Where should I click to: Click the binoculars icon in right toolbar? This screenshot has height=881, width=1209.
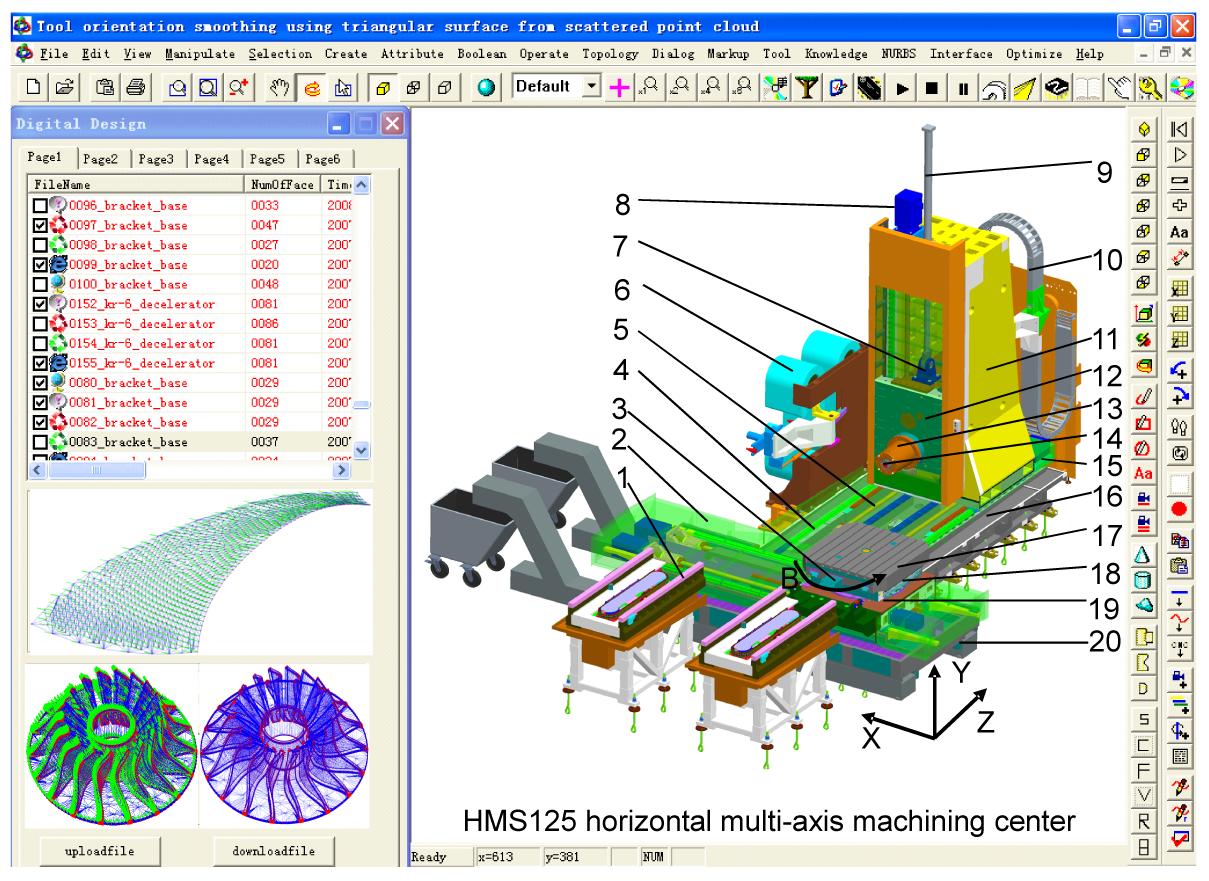1180,425
